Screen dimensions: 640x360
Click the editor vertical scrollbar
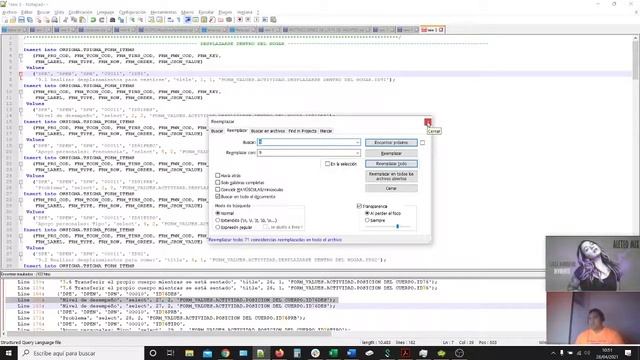pyautogui.click(x=636, y=151)
